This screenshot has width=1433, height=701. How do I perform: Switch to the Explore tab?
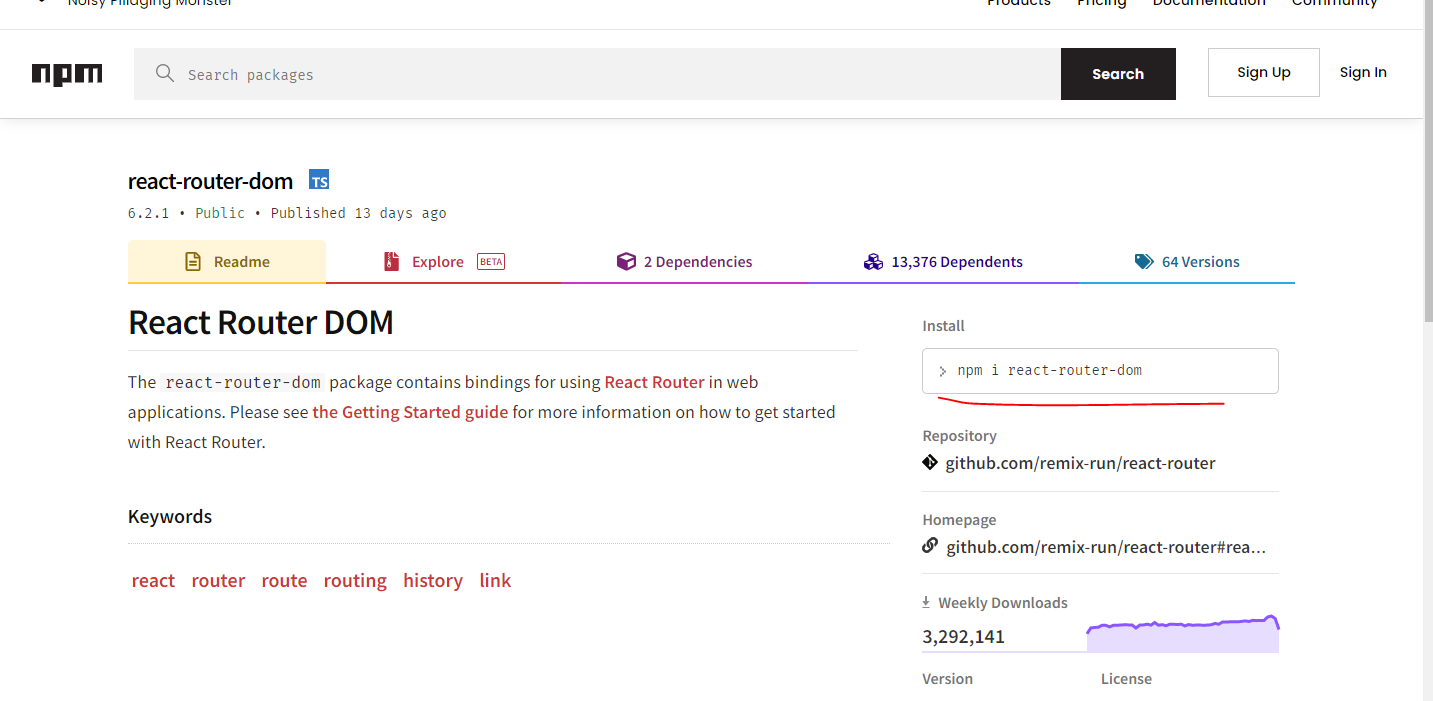pos(443,262)
